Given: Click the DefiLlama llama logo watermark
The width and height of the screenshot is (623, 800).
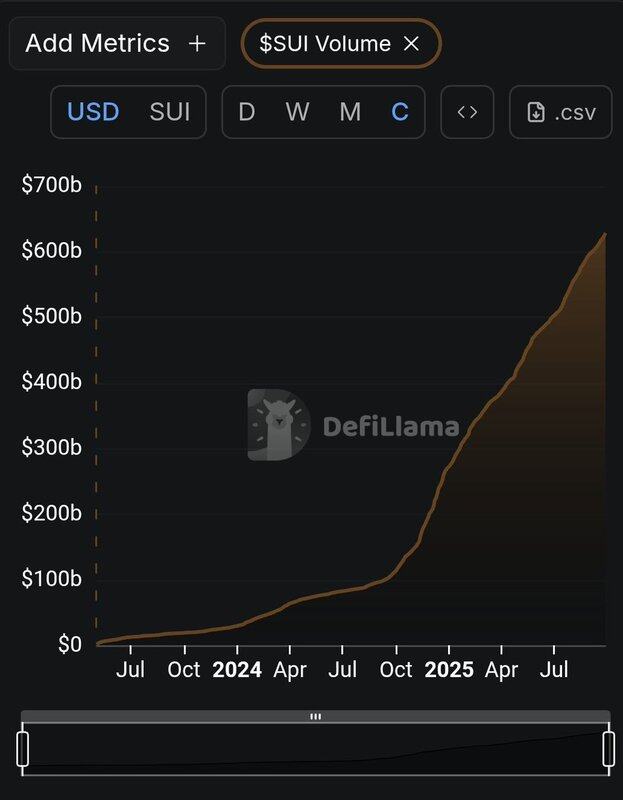Looking at the screenshot, I should [x=279, y=425].
